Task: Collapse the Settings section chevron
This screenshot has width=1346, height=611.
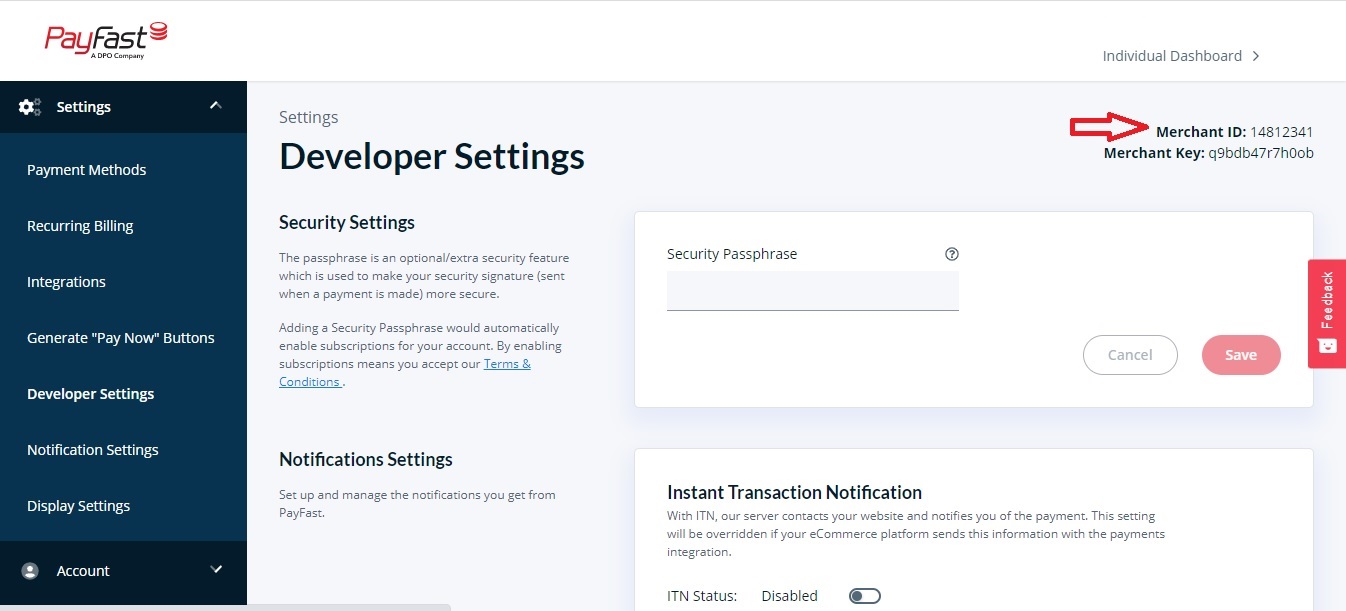Action: 215,105
